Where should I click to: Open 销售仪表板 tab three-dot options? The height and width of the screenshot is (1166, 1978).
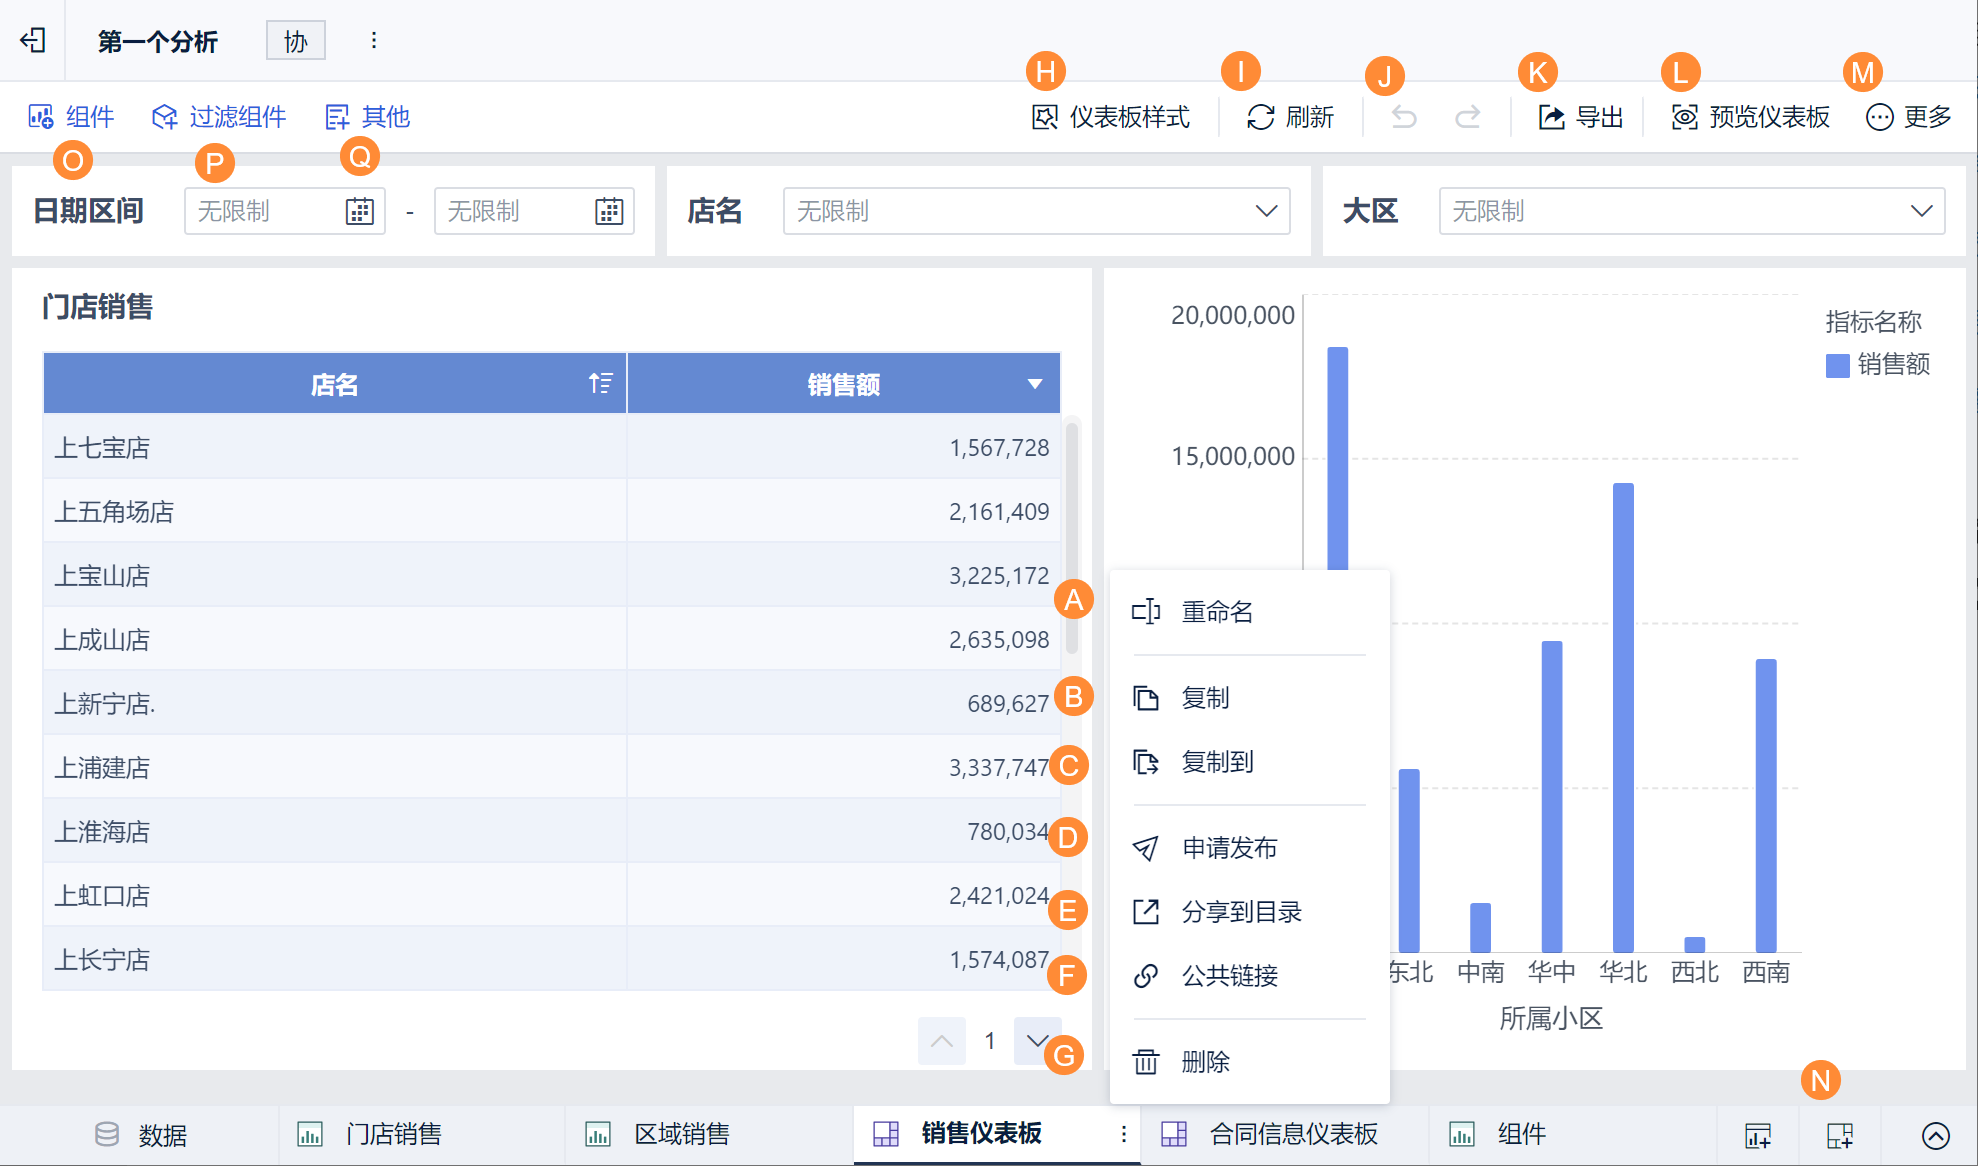[1123, 1133]
